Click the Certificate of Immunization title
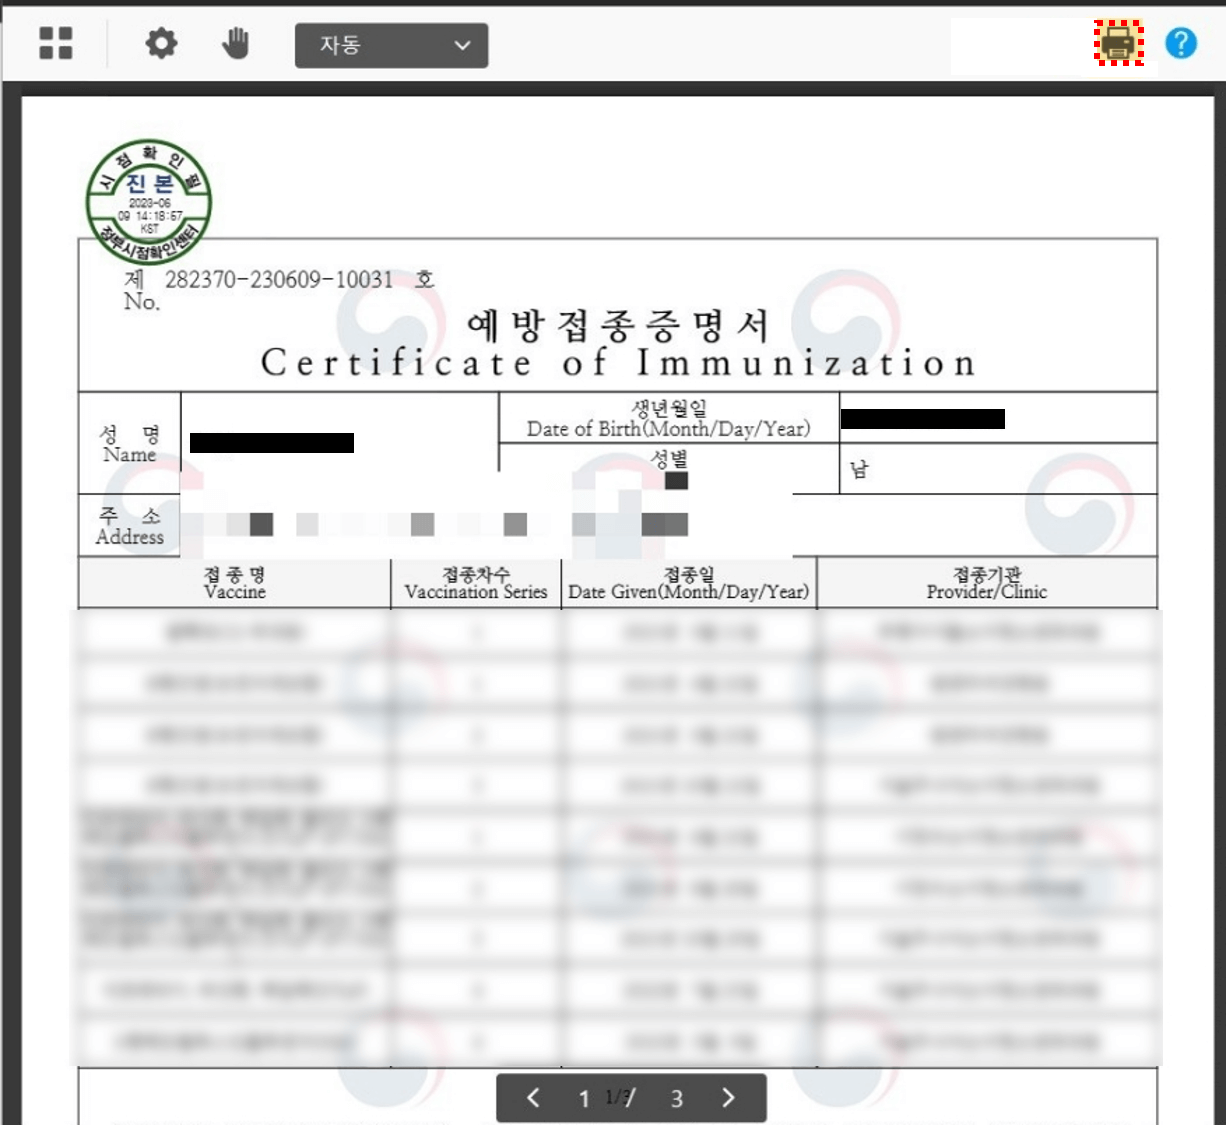The height and width of the screenshot is (1125, 1226). [x=618, y=362]
